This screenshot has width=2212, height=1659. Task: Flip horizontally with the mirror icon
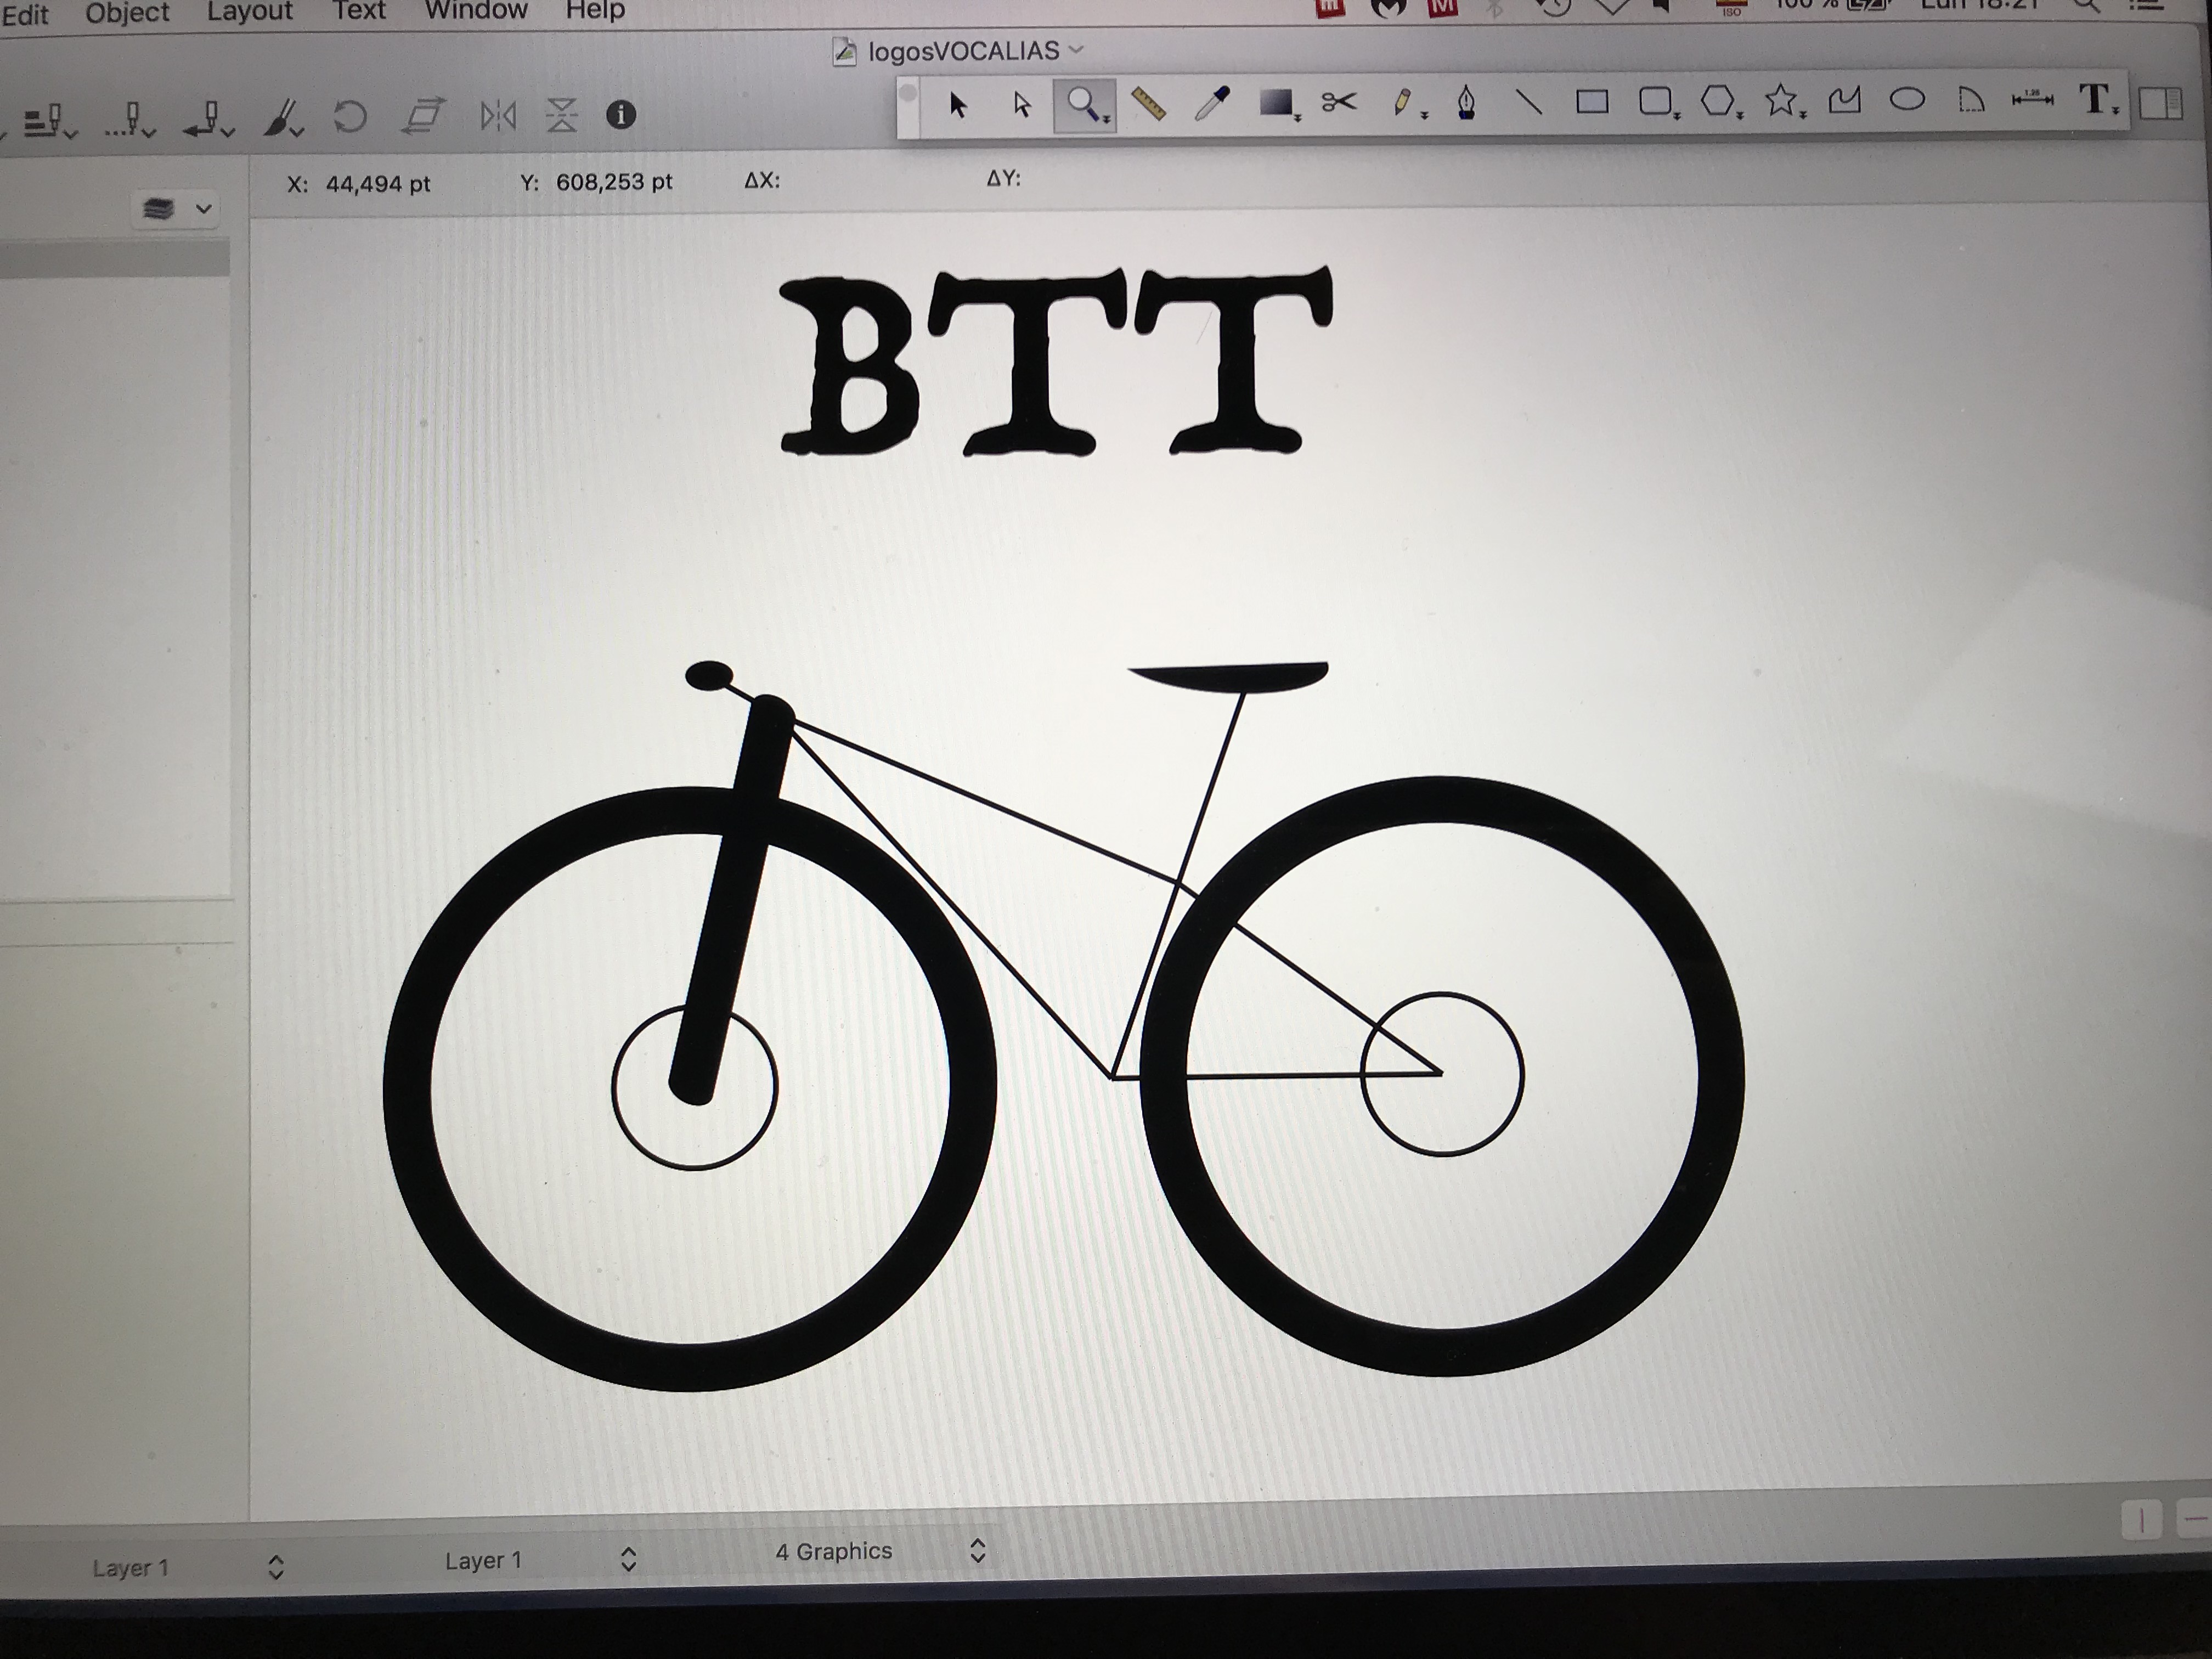click(497, 116)
